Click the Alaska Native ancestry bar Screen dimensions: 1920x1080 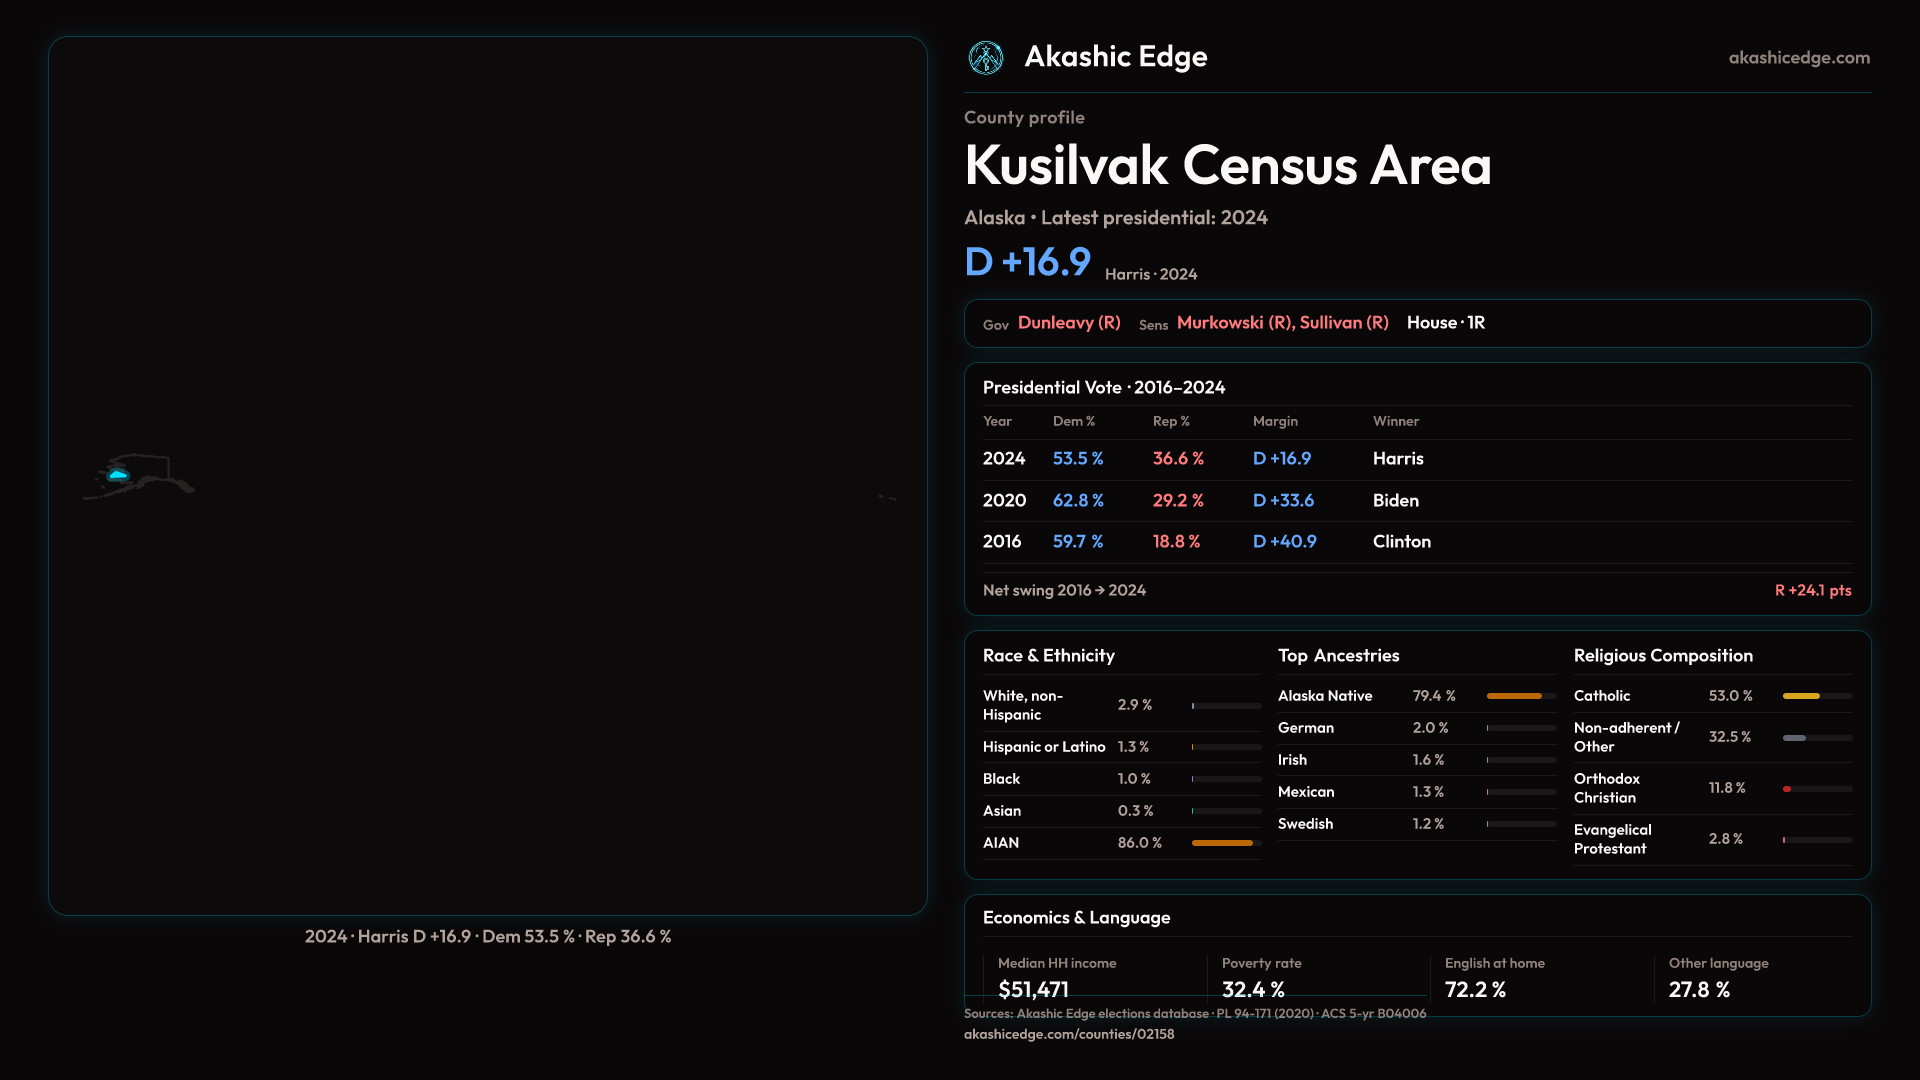pos(1514,696)
